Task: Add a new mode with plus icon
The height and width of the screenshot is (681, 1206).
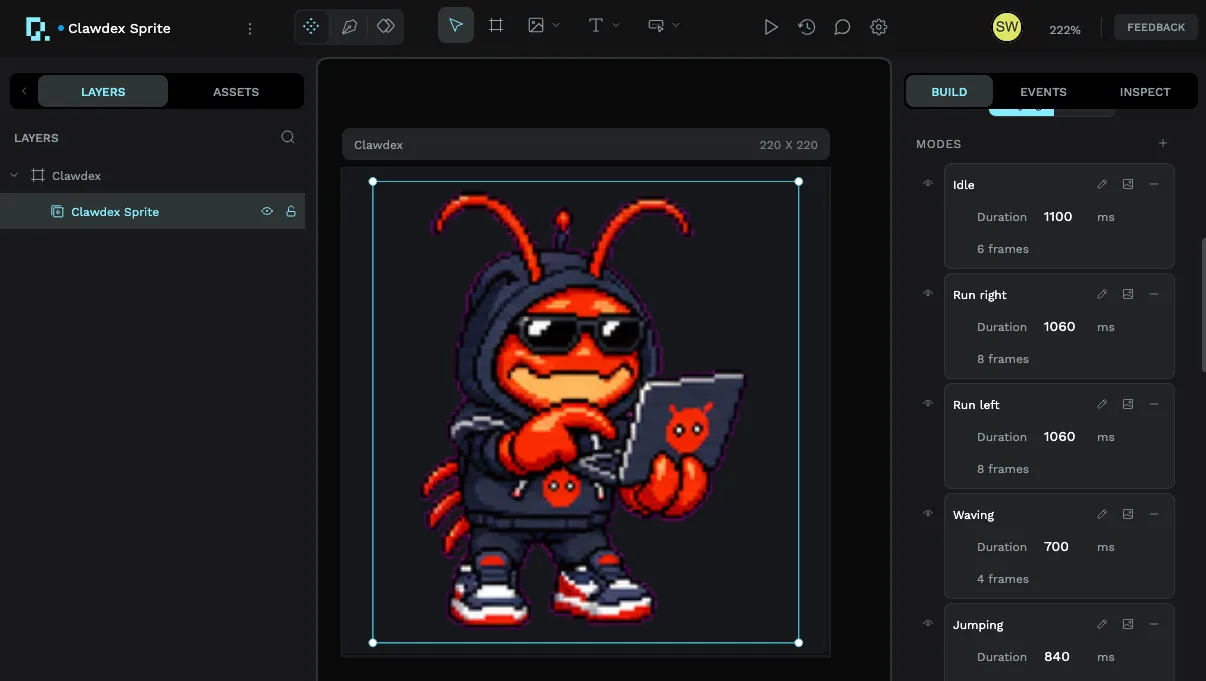Action: (1163, 143)
